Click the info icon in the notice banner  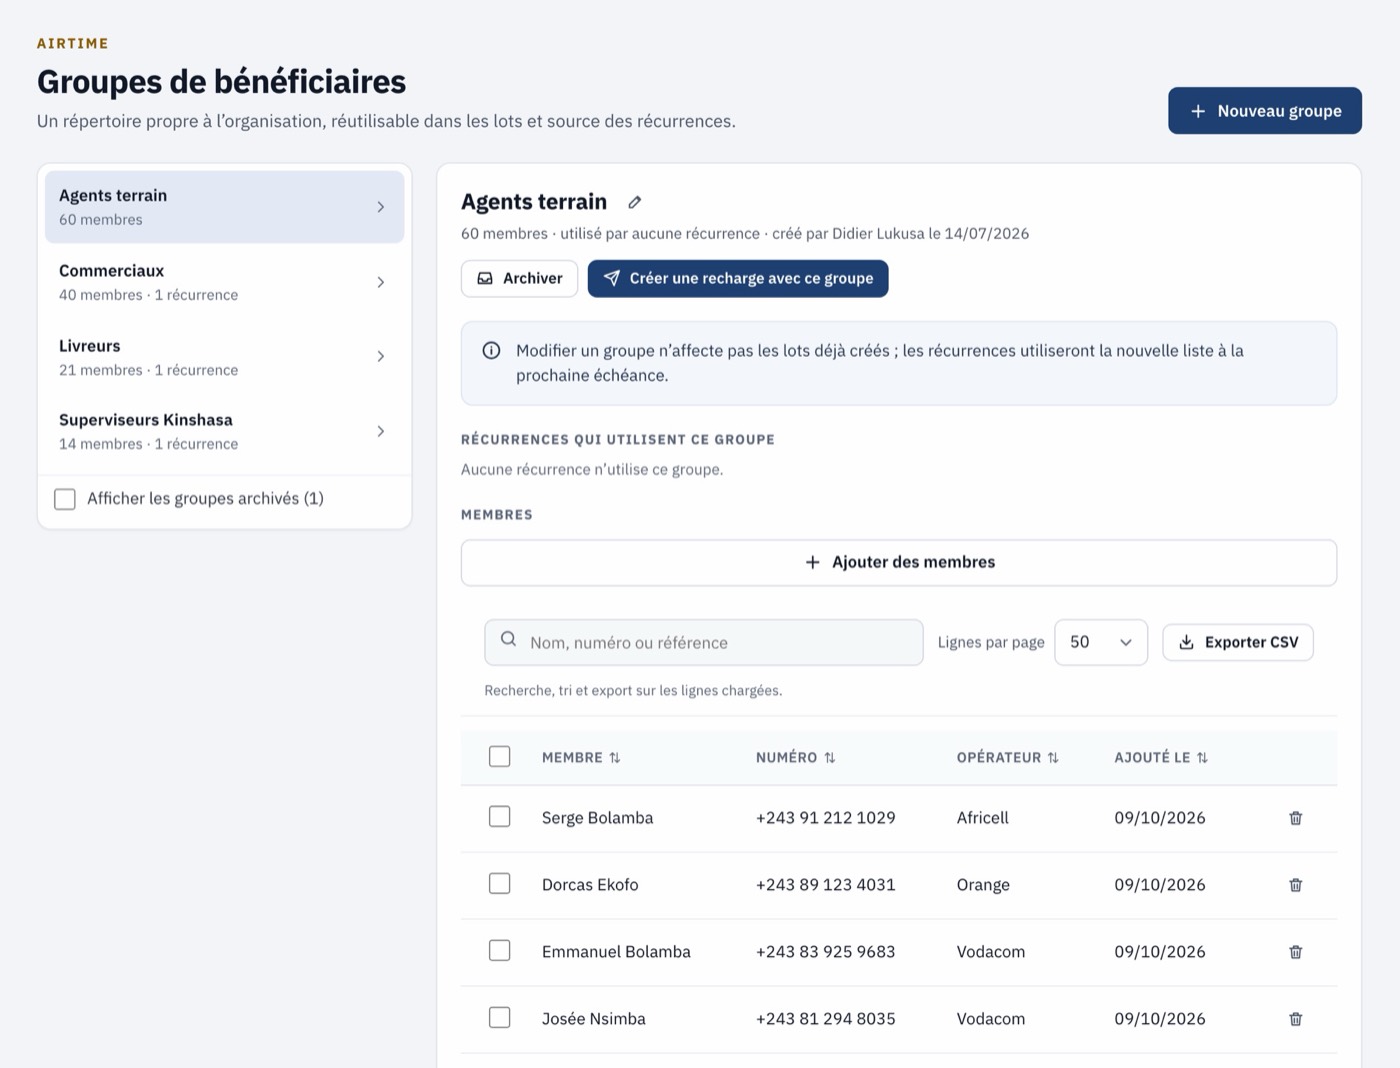pyautogui.click(x=491, y=351)
